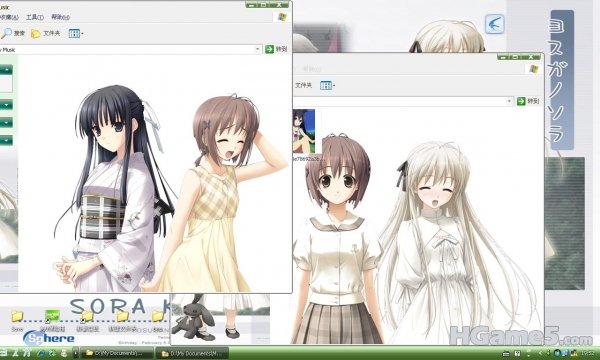Viewport: 600px width, 360px height.
Task: Collapse the open top sidebar pane in My Music
Action: pos(7,70)
